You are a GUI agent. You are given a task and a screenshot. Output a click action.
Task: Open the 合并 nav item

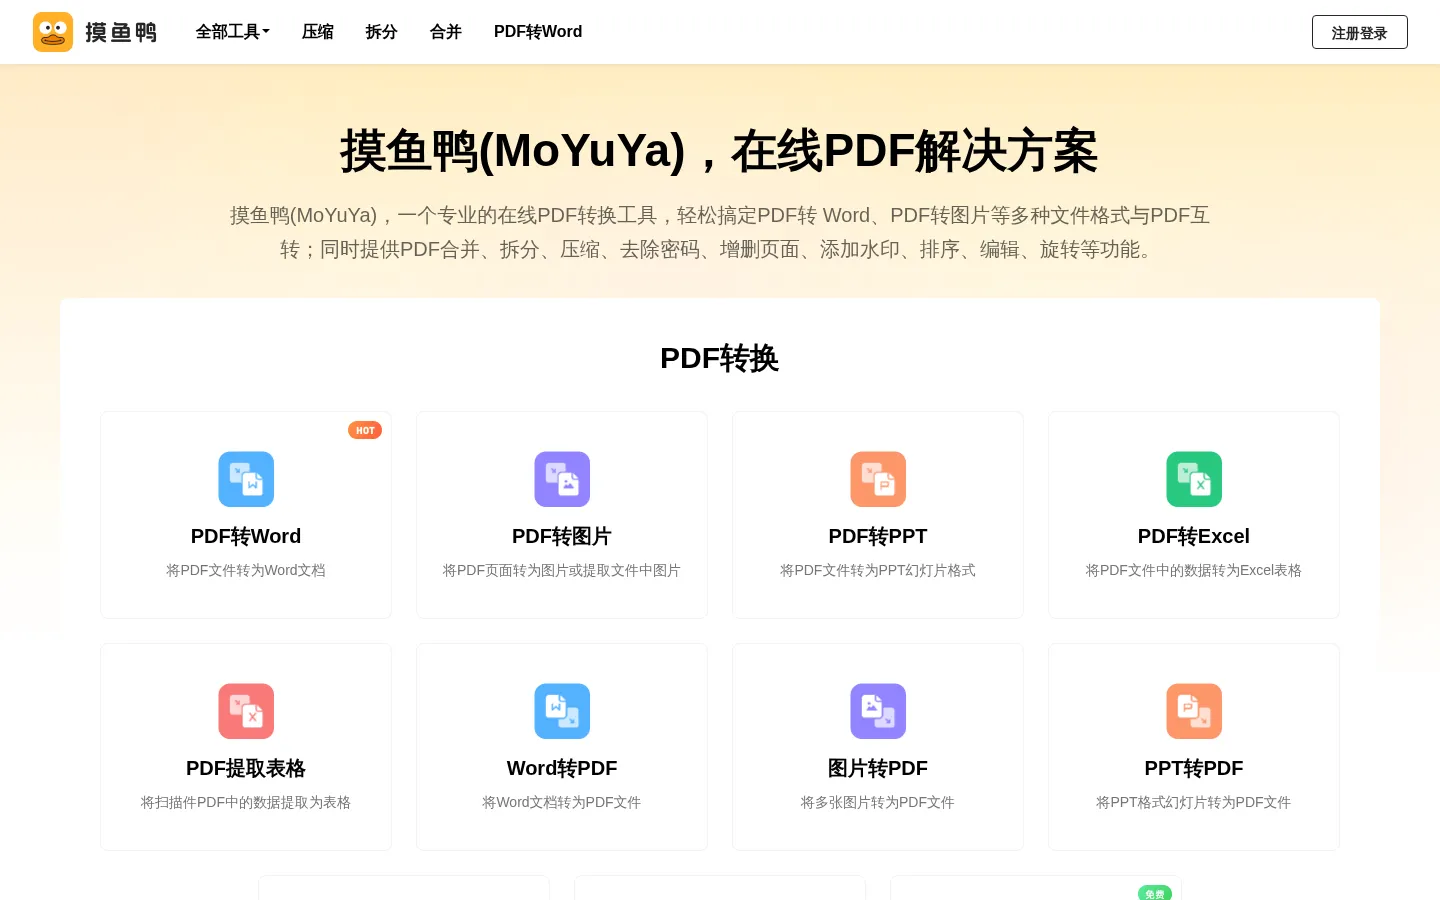(446, 32)
